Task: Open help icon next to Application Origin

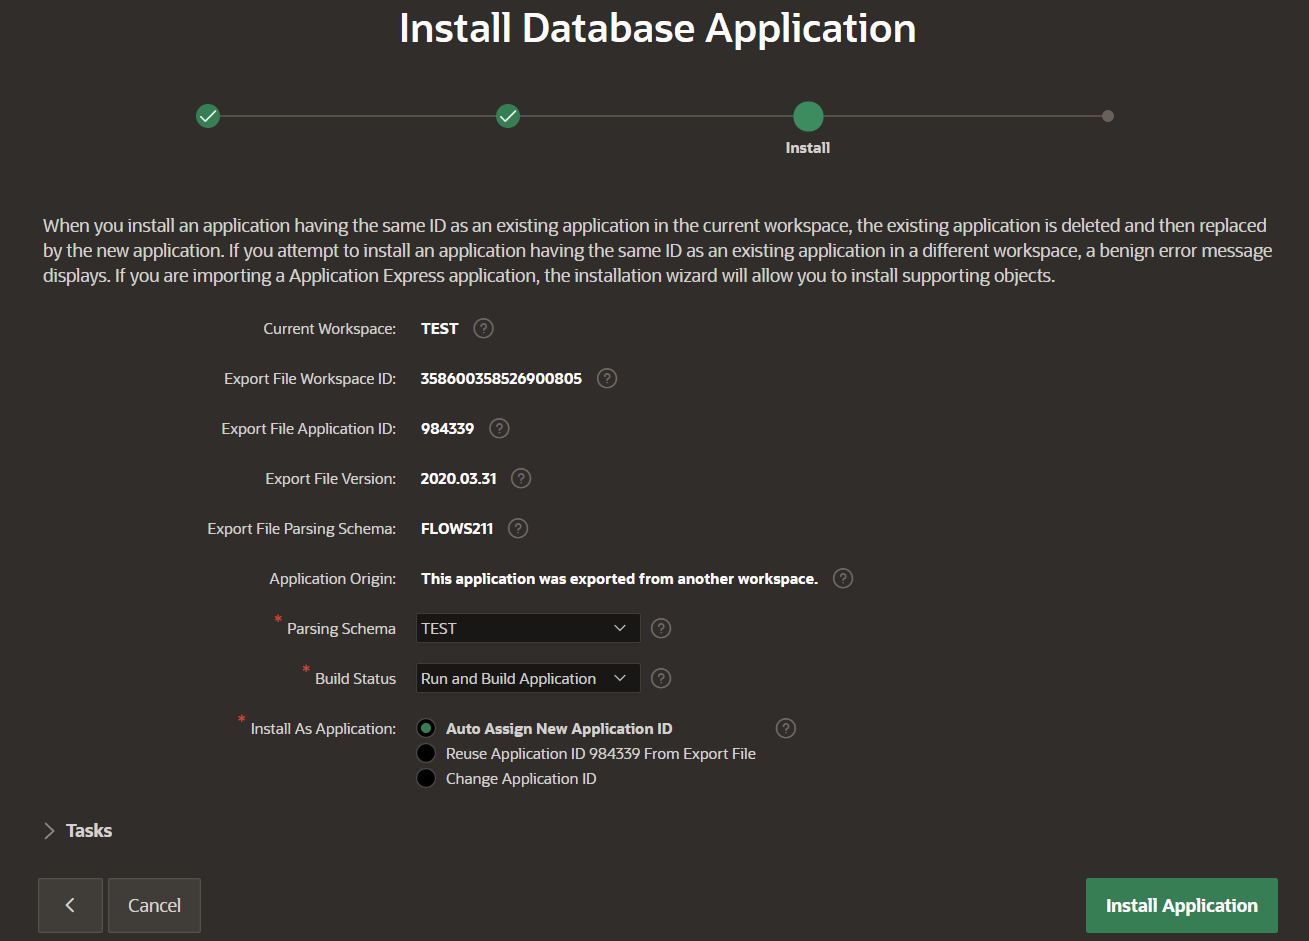Action: click(843, 578)
